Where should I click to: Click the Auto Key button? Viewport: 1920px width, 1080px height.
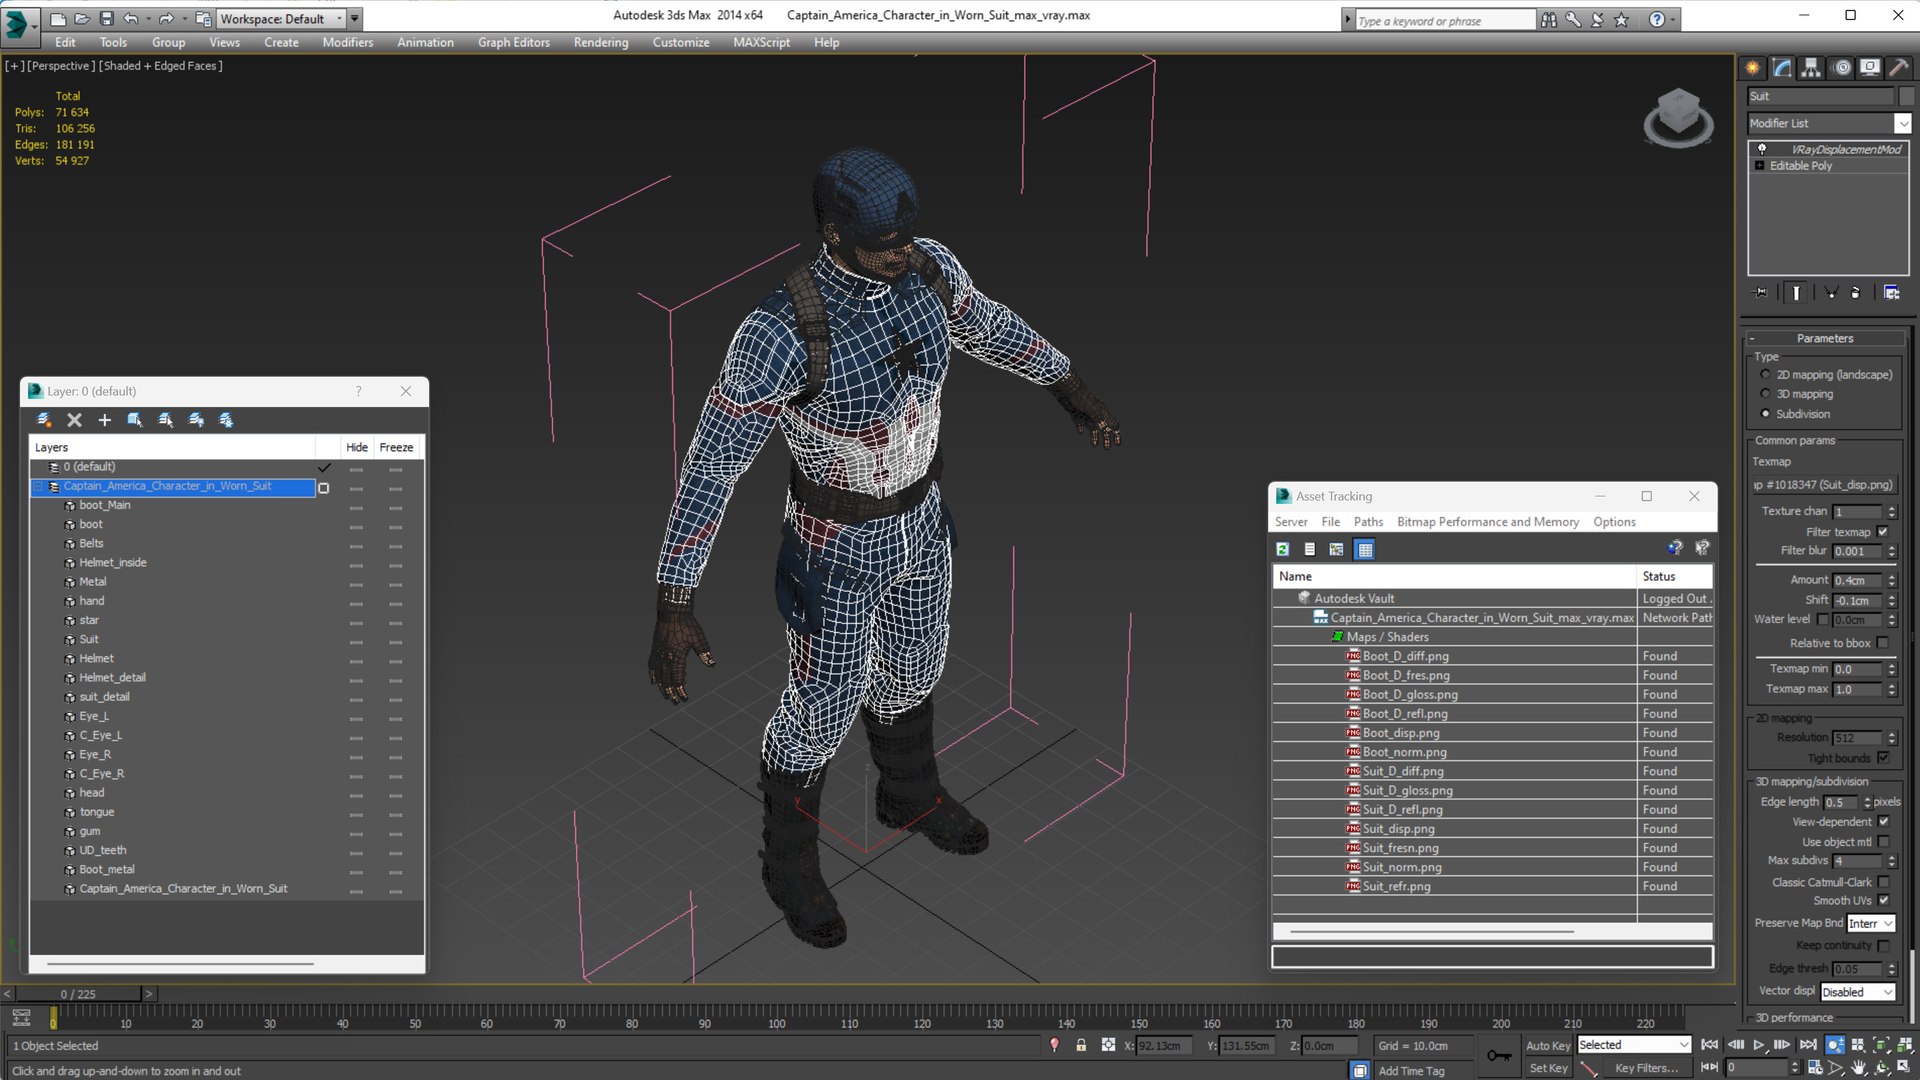pyautogui.click(x=1547, y=1045)
